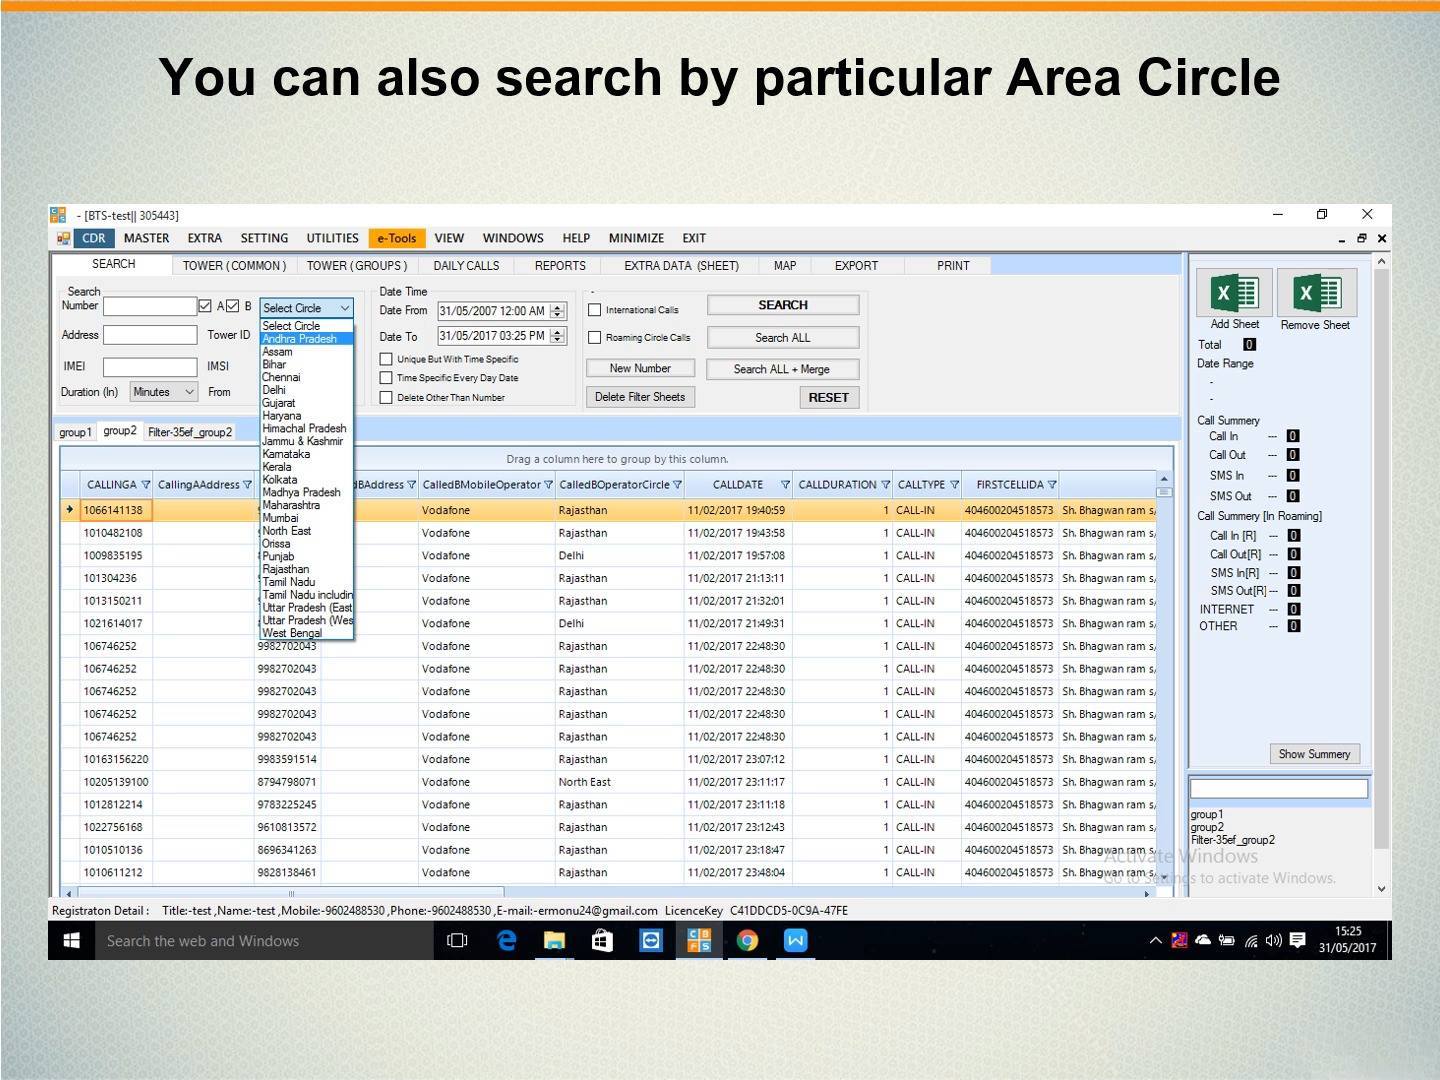The image size is (1440, 1080).
Task: Click the Remove Sheet Excel icon
Action: pyautogui.click(x=1316, y=293)
